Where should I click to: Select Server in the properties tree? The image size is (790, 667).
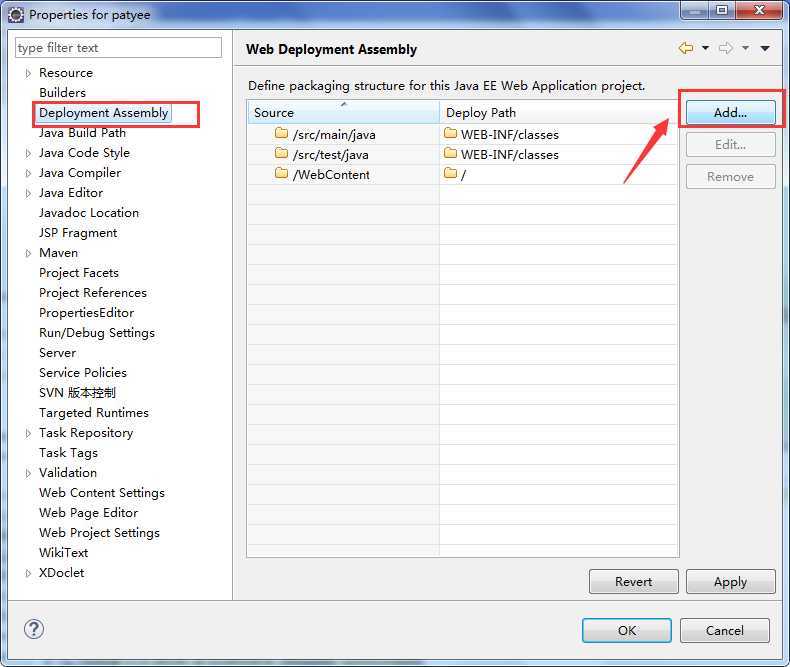point(58,353)
